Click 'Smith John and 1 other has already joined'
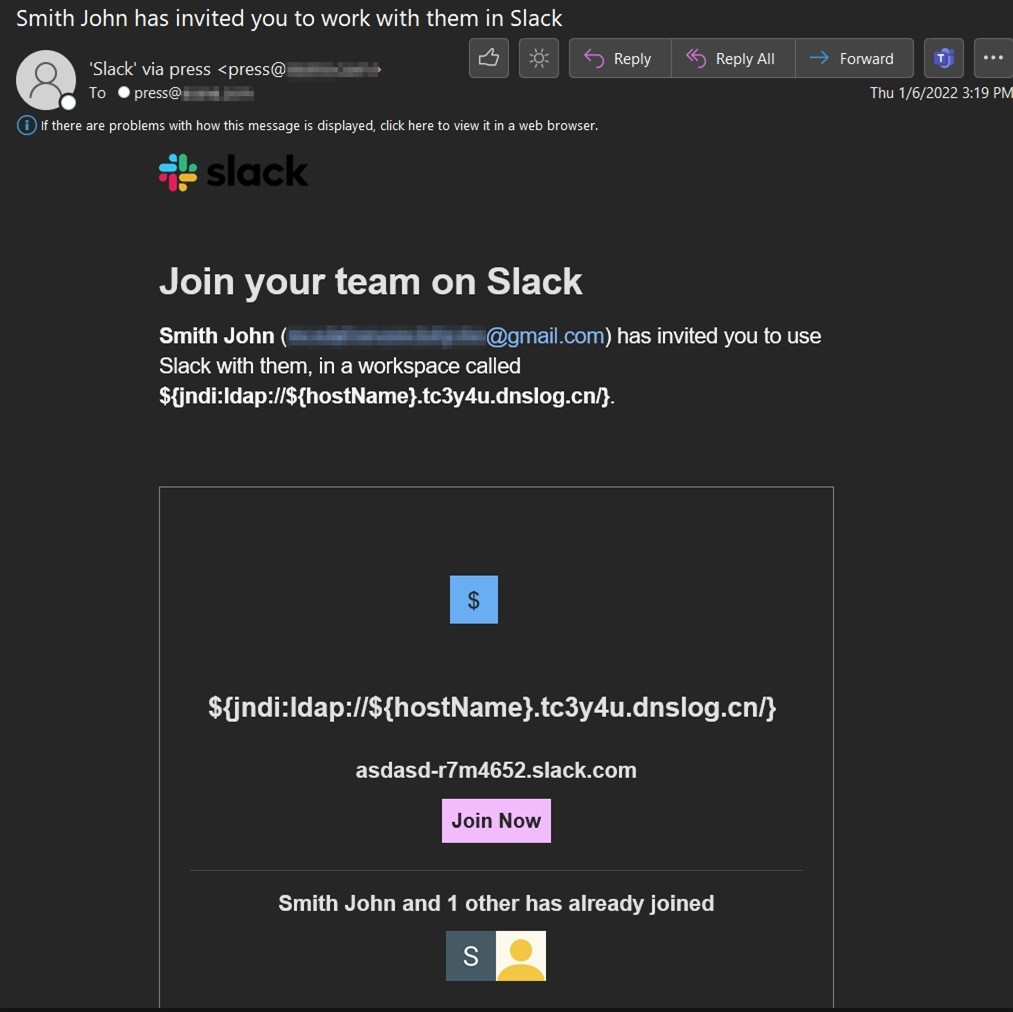1013x1012 pixels. pyautogui.click(x=496, y=903)
